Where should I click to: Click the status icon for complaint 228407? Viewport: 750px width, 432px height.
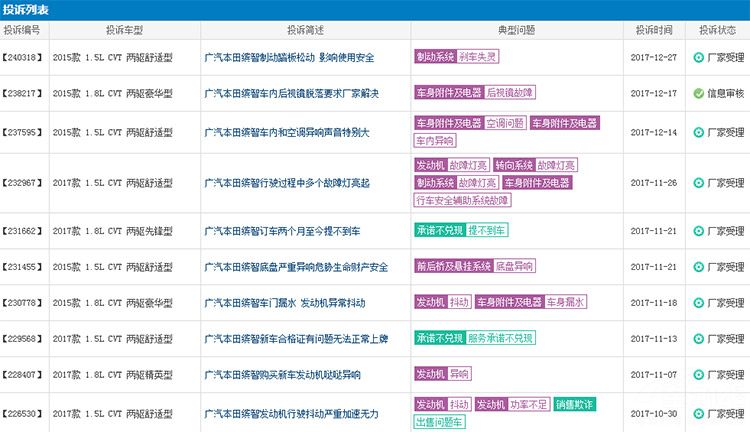coord(698,374)
